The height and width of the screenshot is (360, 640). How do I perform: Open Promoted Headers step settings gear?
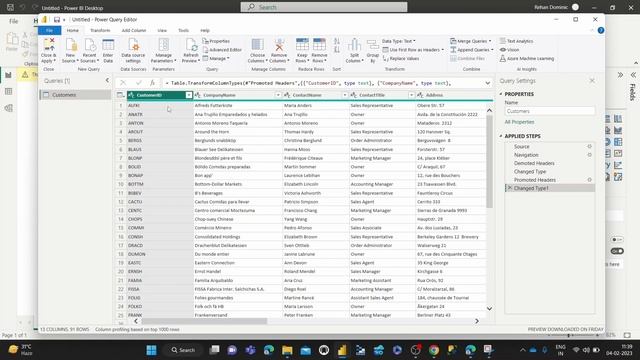[589, 180]
